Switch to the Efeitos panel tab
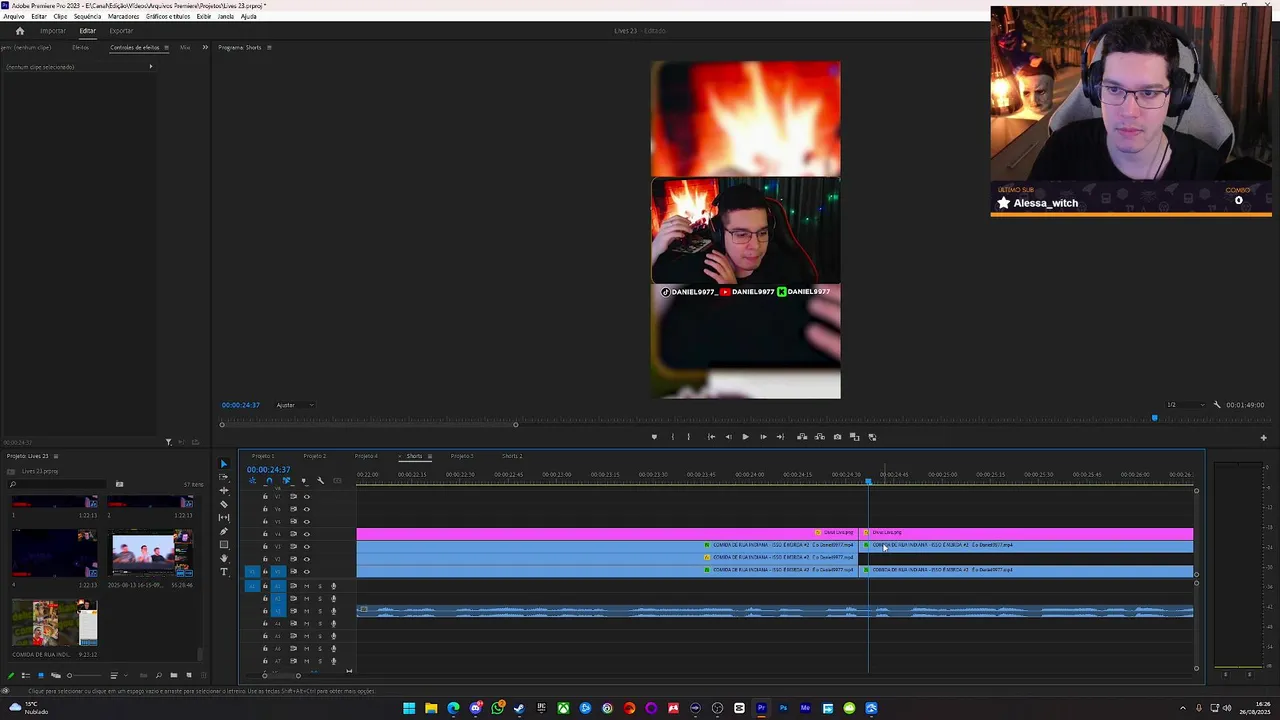 (x=80, y=47)
